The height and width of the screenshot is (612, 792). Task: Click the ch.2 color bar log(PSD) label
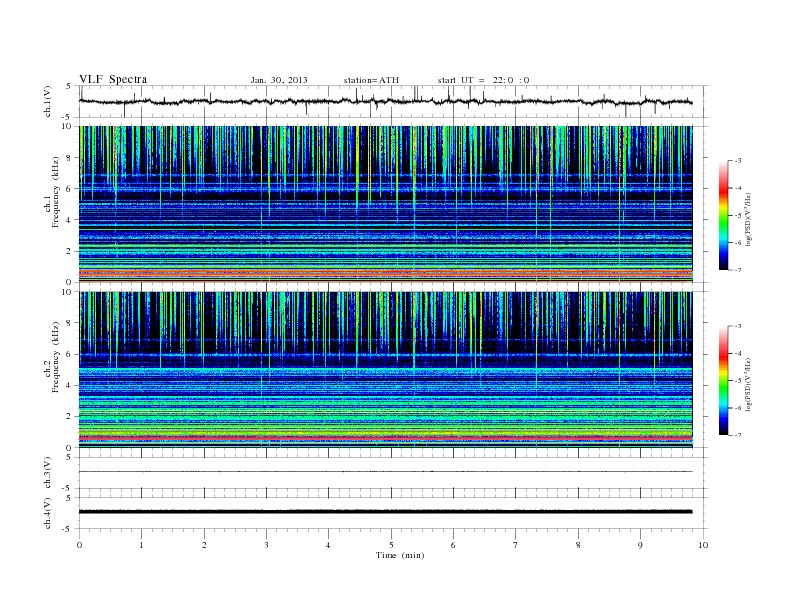[748, 384]
